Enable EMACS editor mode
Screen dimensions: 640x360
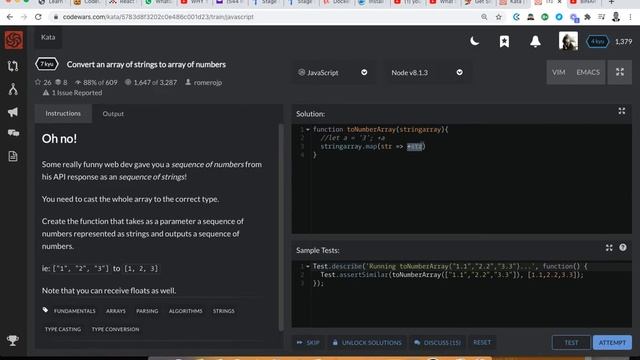(588, 72)
